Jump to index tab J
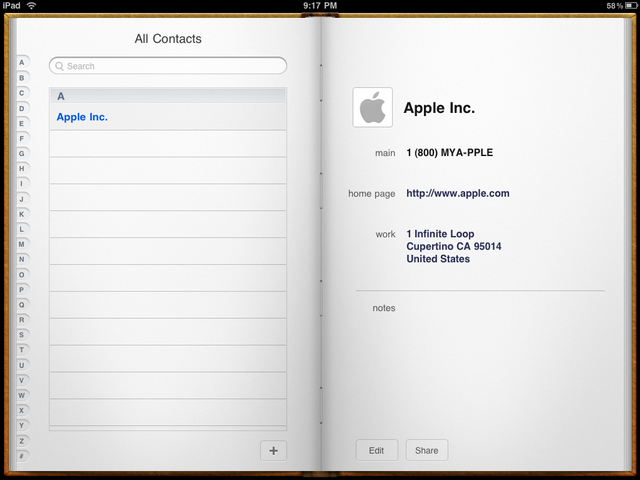Viewport: 640px width, 480px height. 22,199
